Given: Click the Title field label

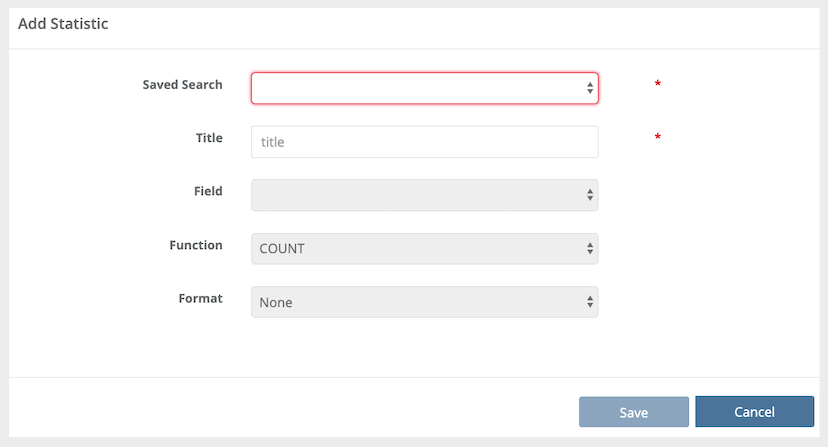Looking at the screenshot, I should [x=209, y=138].
